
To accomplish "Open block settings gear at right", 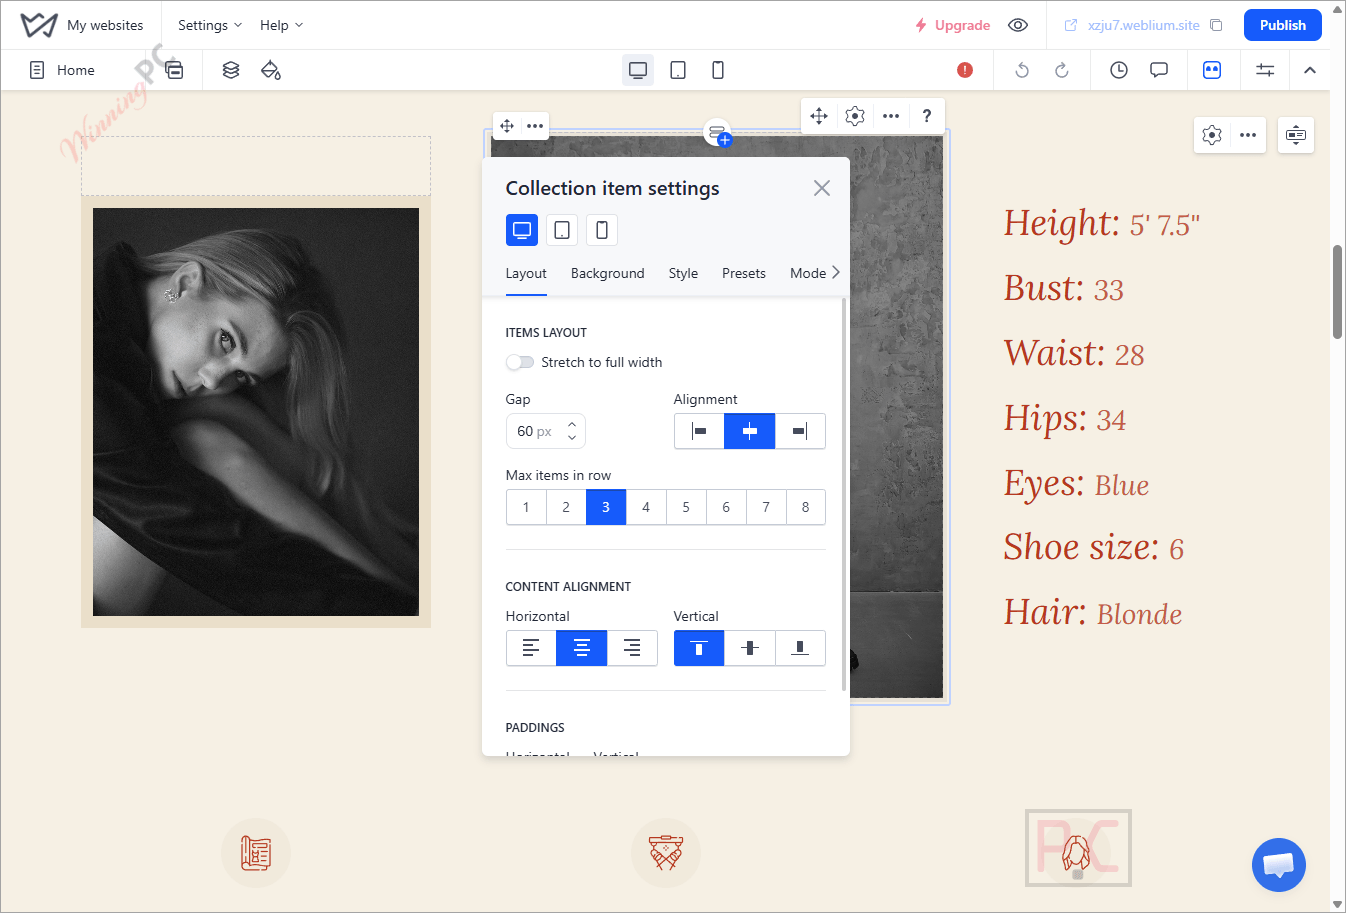I will click(1212, 135).
